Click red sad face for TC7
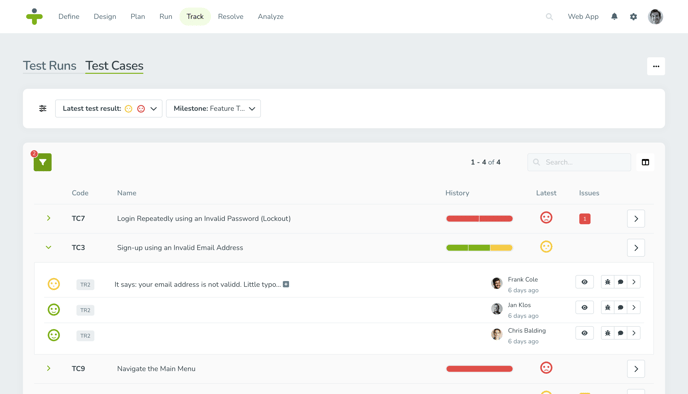Viewport: 688px width, 394px height. (x=546, y=218)
